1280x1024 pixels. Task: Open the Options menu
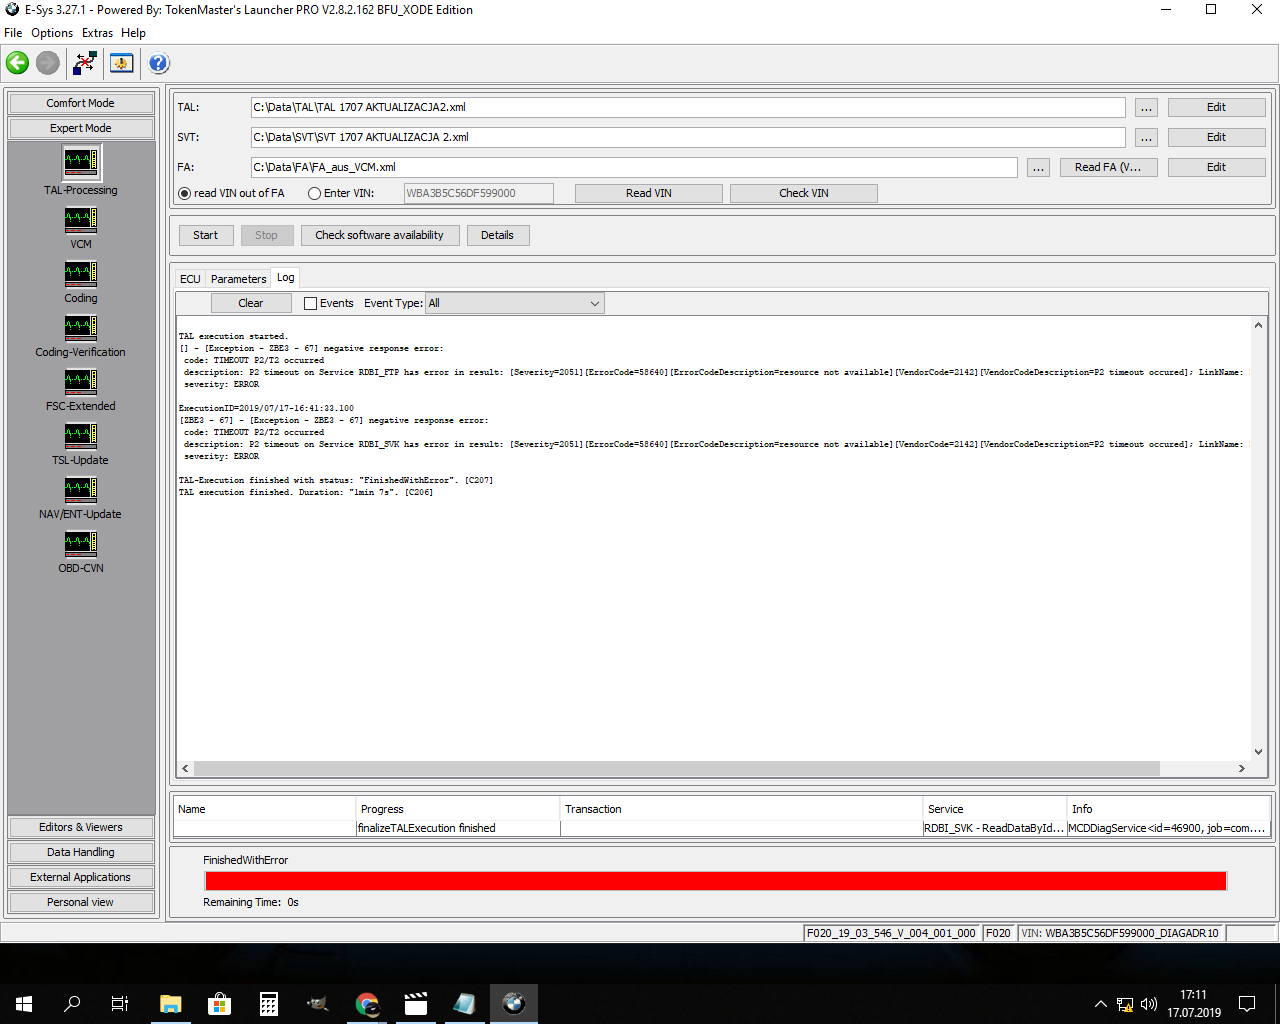coord(52,33)
